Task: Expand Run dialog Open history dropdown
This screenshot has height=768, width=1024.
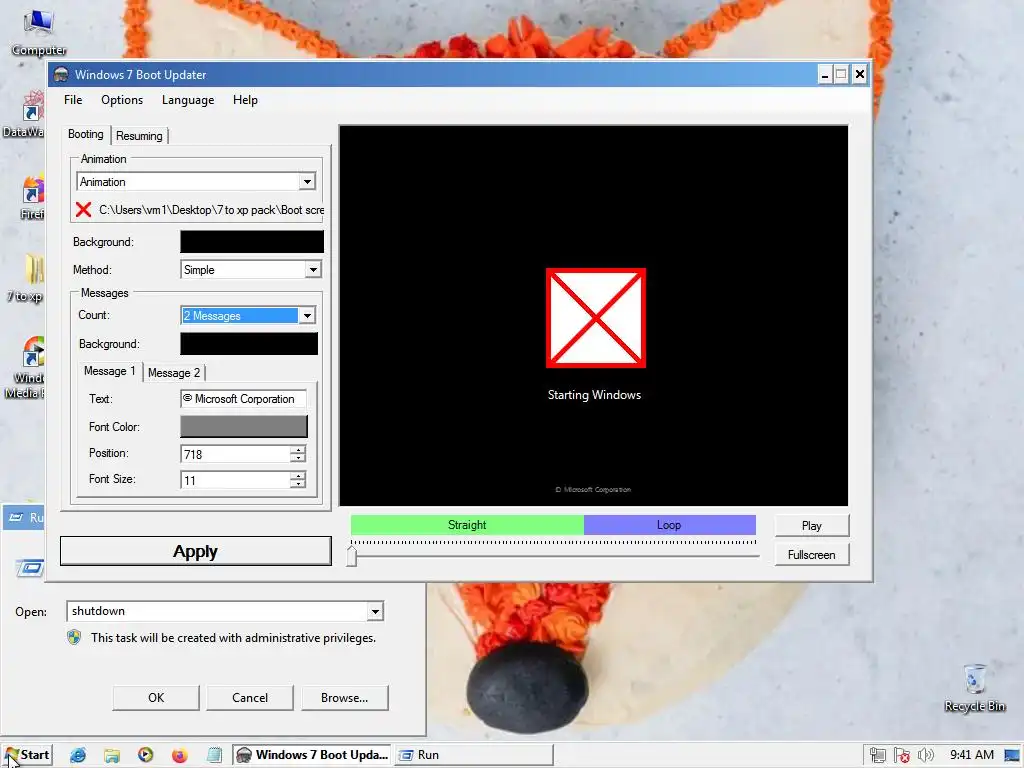Action: click(x=375, y=612)
